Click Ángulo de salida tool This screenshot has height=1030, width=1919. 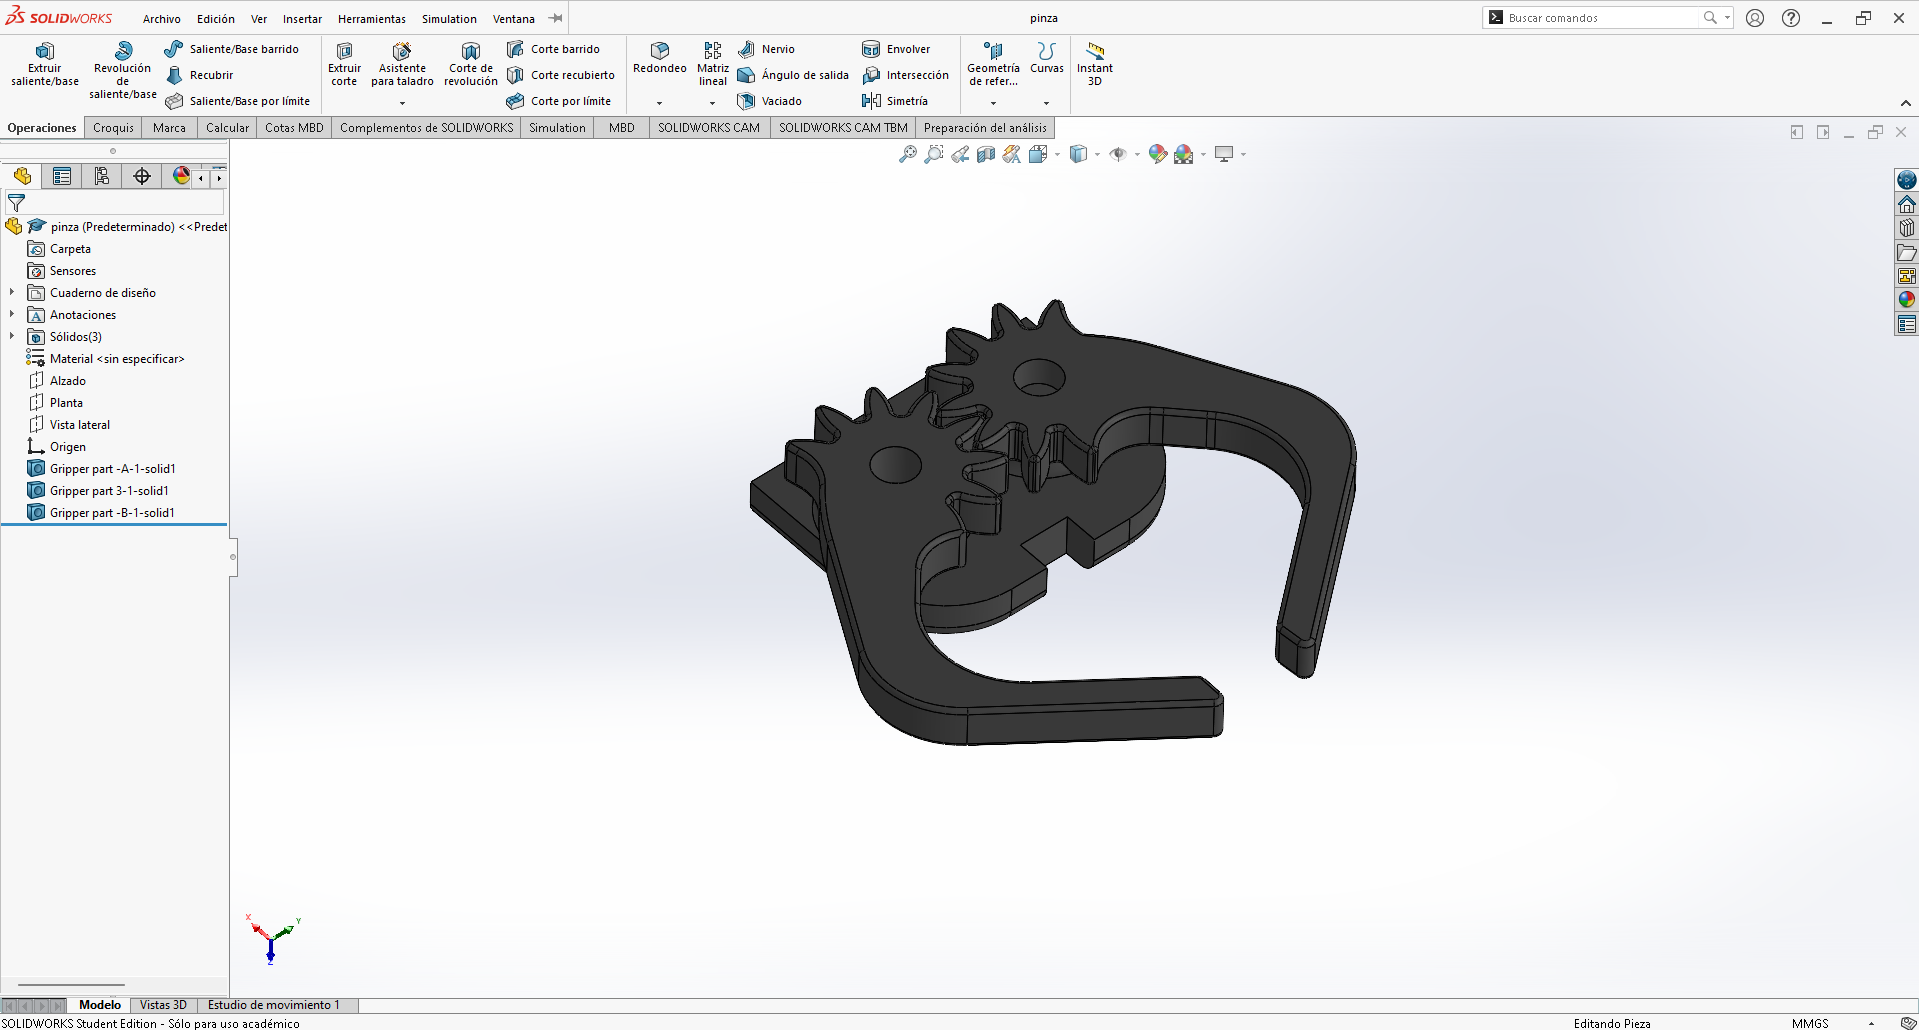(x=793, y=75)
